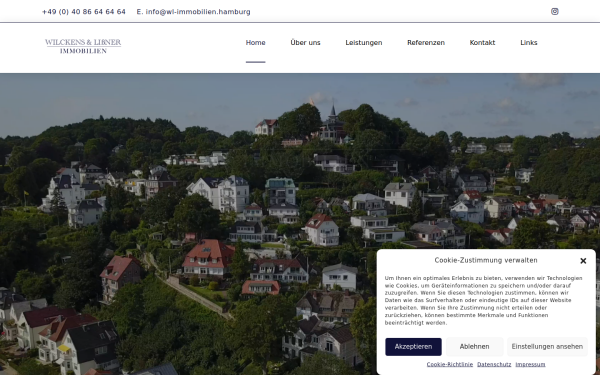Decline cookies with Ablehnen
600x375 pixels.
[x=474, y=347]
